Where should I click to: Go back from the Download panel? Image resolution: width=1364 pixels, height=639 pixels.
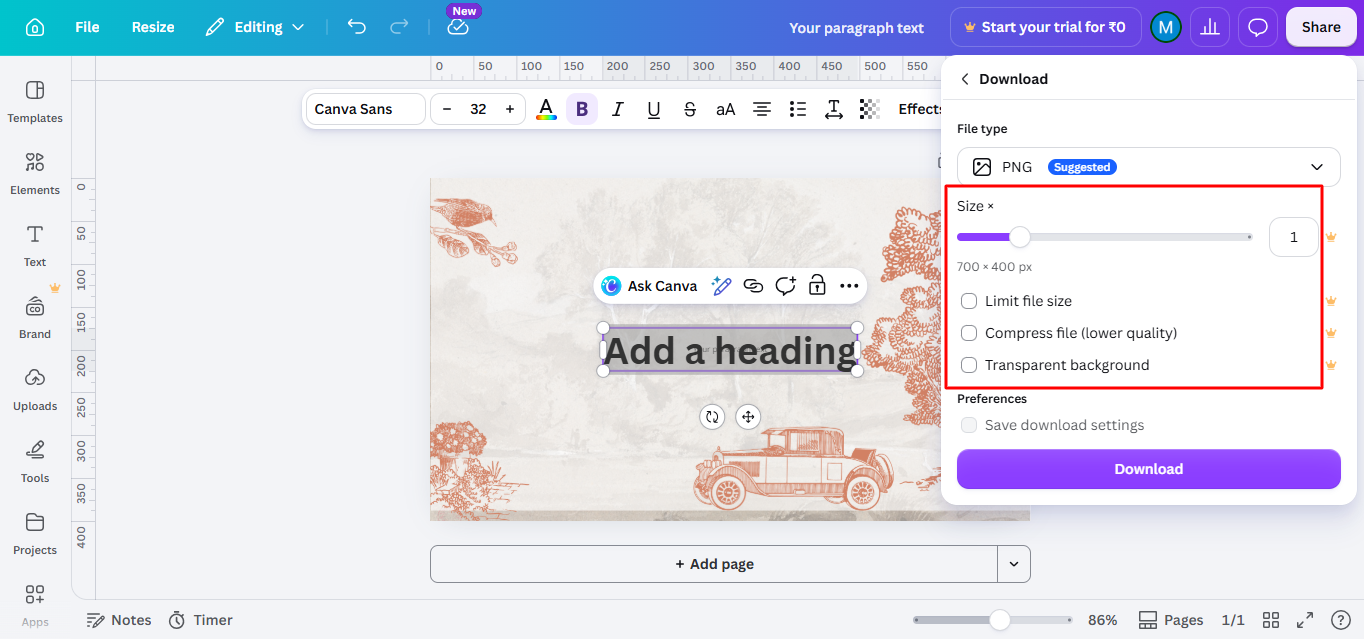pyautogui.click(x=965, y=79)
